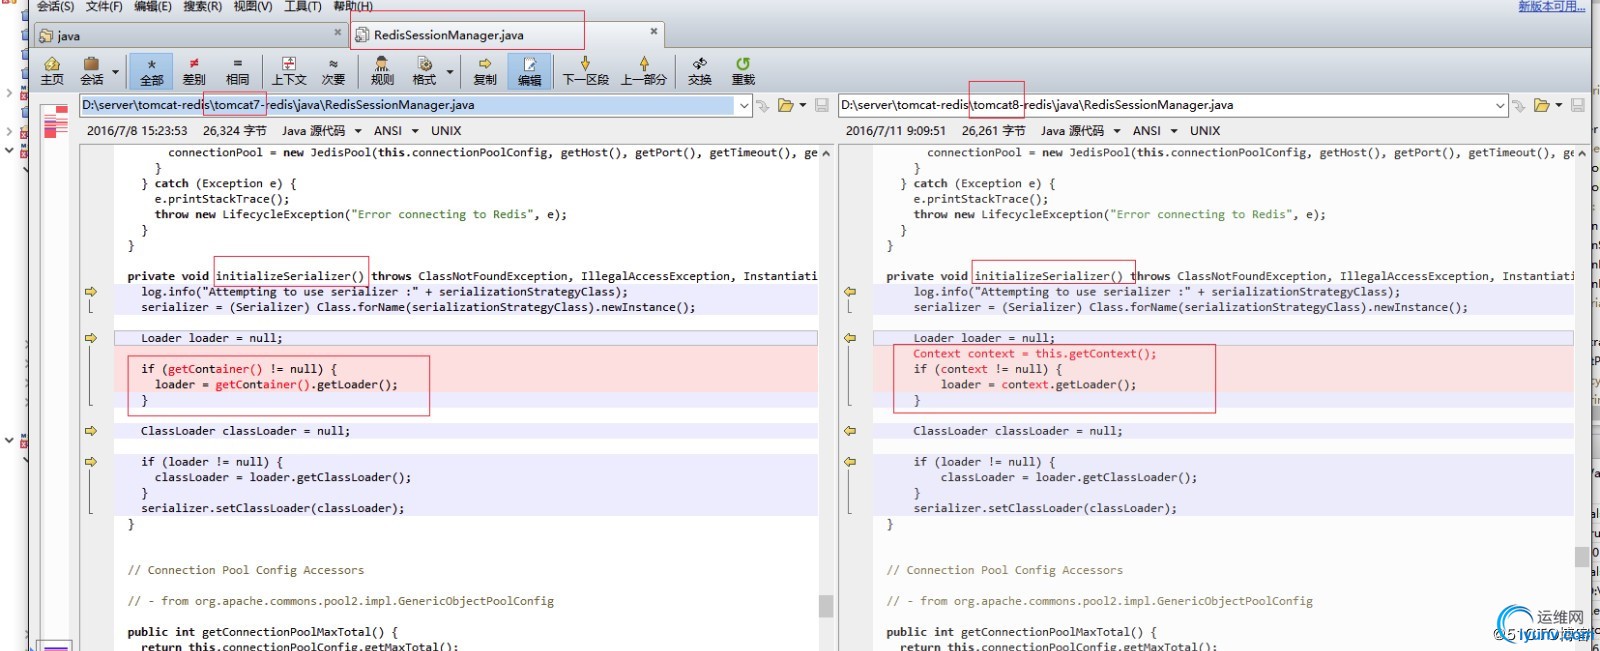Screen dimensions: 1600x651
Task: Expand dropdown beside the left folder icon
Action: tap(802, 105)
